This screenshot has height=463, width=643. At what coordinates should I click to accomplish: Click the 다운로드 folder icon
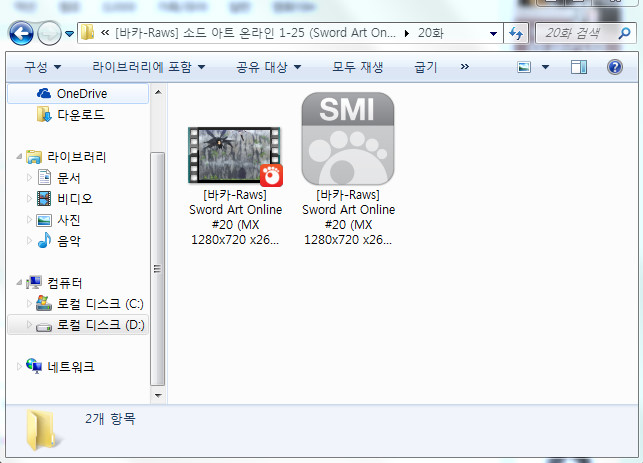(x=44, y=114)
